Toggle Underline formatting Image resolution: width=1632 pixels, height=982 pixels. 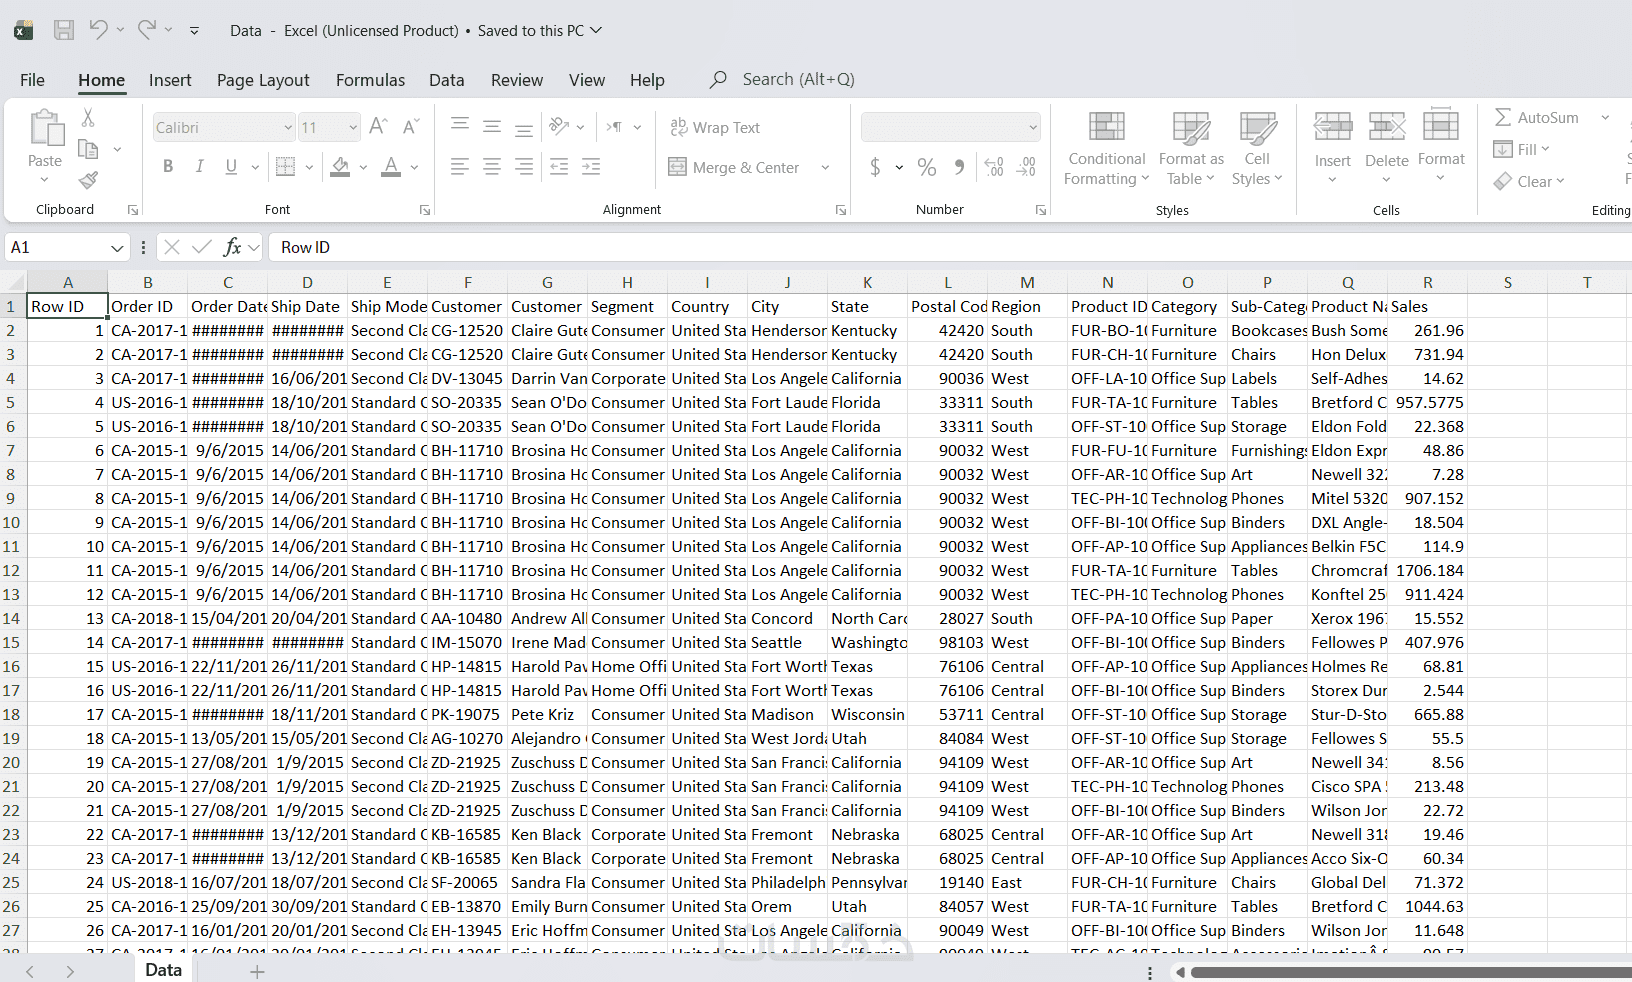(231, 167)
